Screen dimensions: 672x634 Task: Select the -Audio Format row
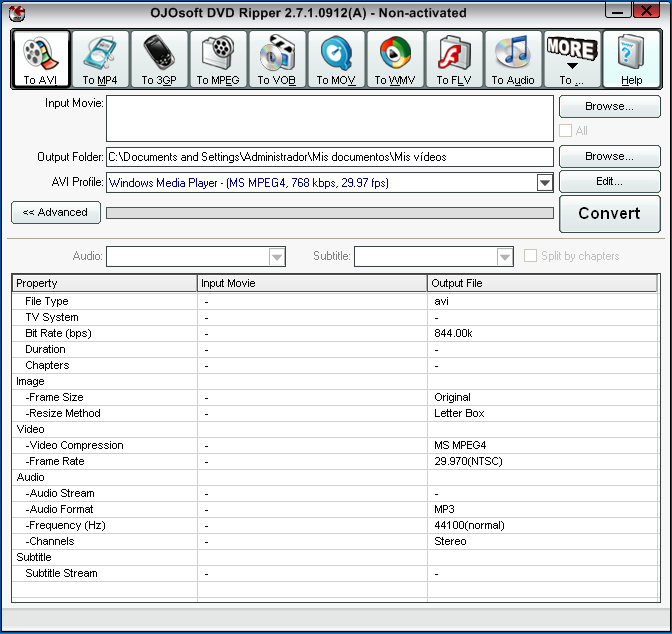point(335,510)
